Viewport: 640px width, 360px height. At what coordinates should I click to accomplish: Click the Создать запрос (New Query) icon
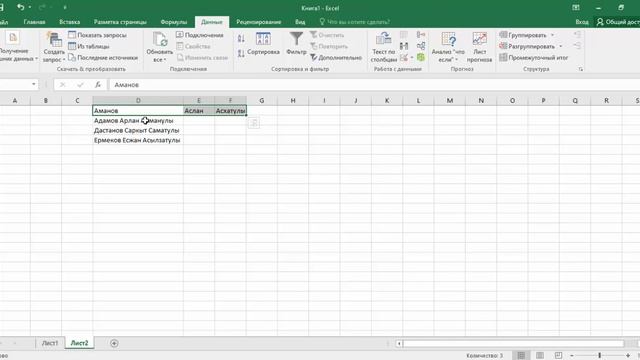click(54, 40)
